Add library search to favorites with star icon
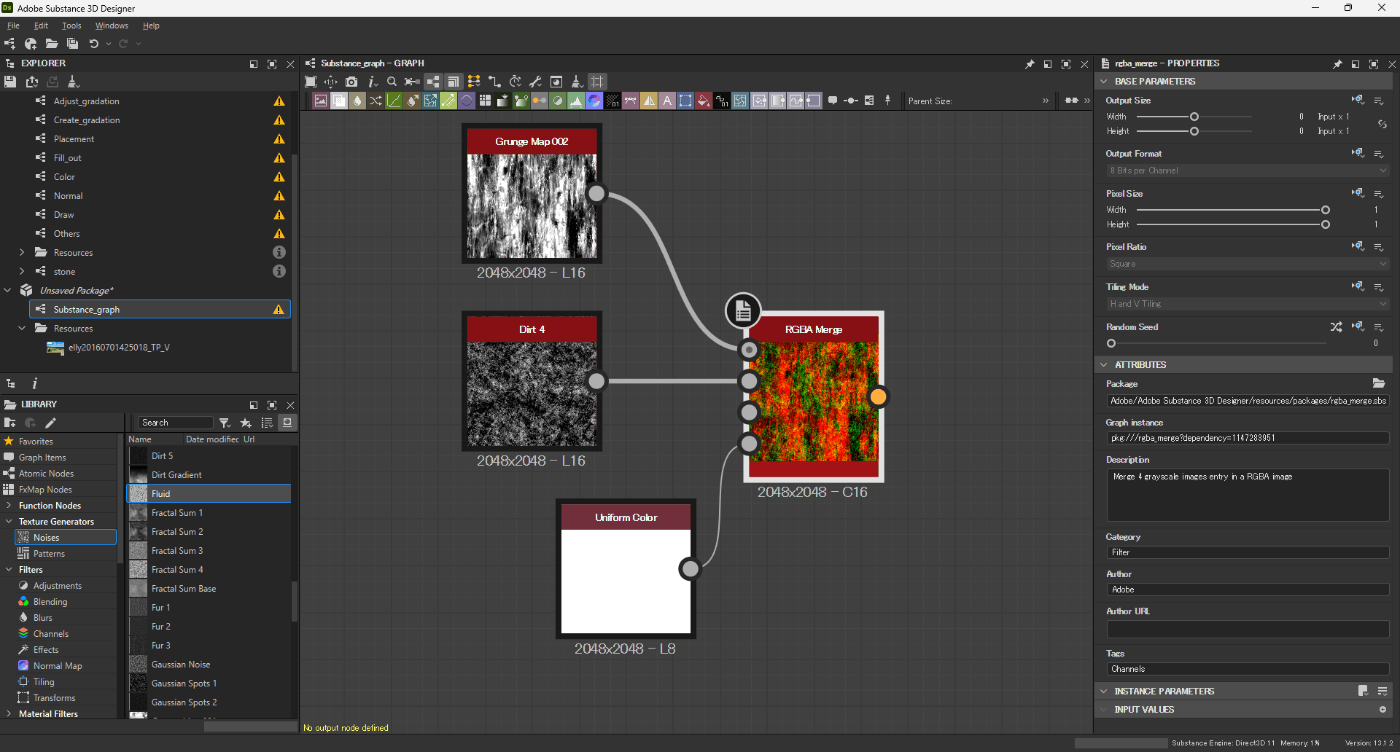Screen dimensions: 1400x752 pyautogui.click(x=245, y=423)
